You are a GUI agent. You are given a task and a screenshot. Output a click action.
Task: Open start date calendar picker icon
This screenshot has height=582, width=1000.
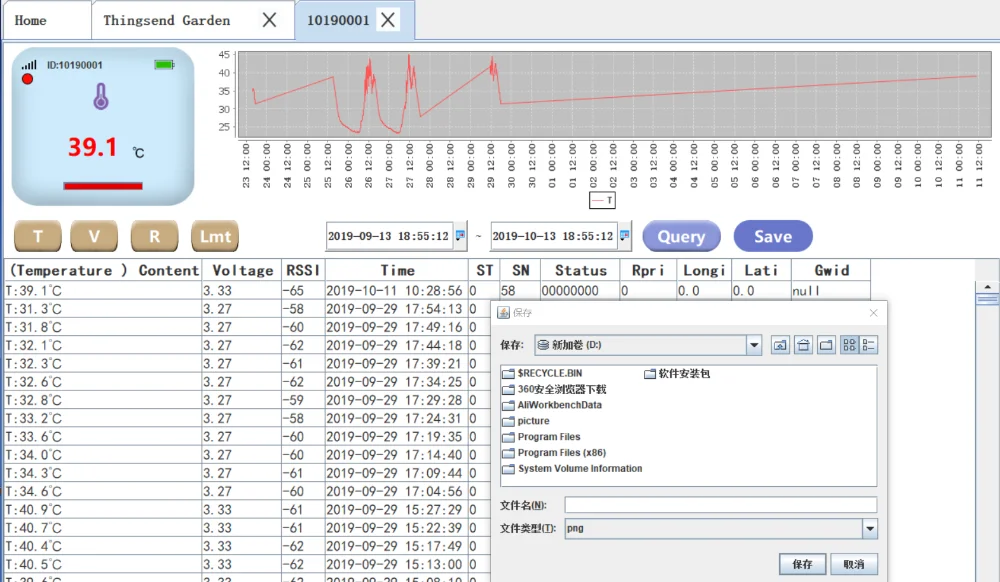(460, 236)
